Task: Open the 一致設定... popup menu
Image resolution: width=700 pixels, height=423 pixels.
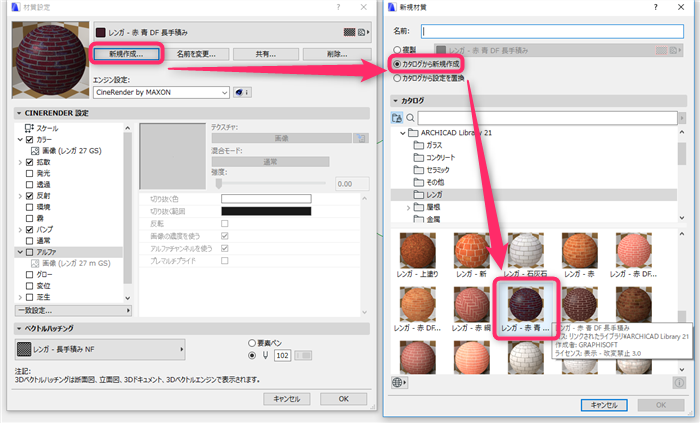Action: pyautogui.click(x=74, y=310)
